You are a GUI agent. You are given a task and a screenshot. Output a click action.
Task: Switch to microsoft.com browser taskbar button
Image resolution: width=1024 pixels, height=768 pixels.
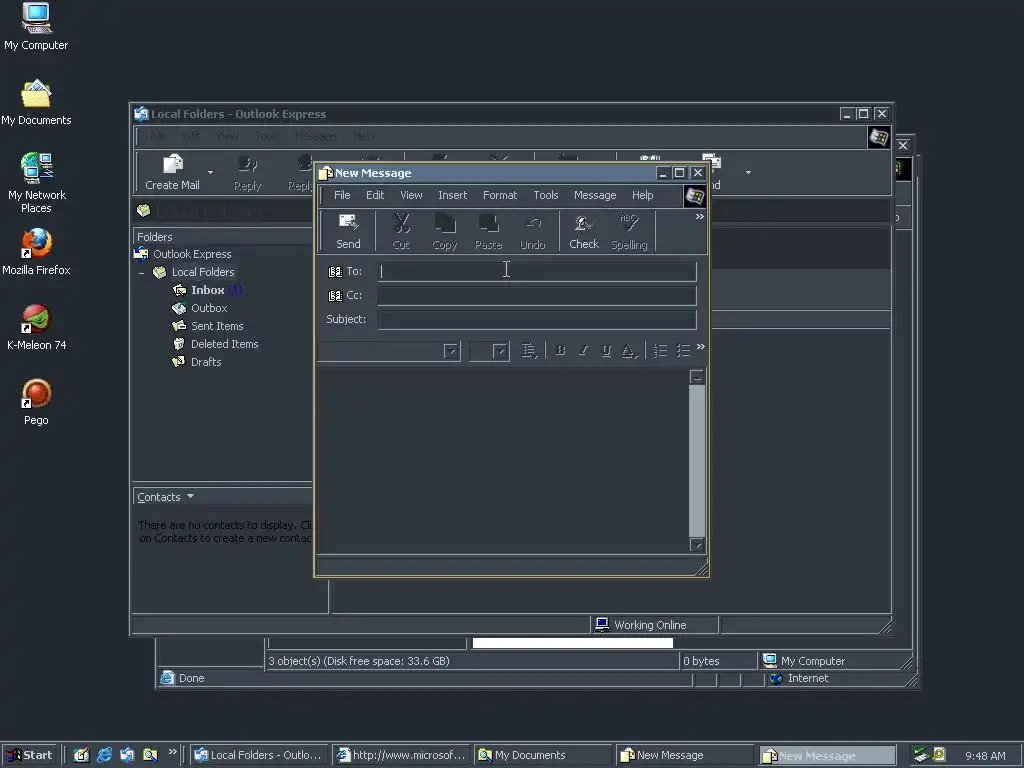pos(400,755)
